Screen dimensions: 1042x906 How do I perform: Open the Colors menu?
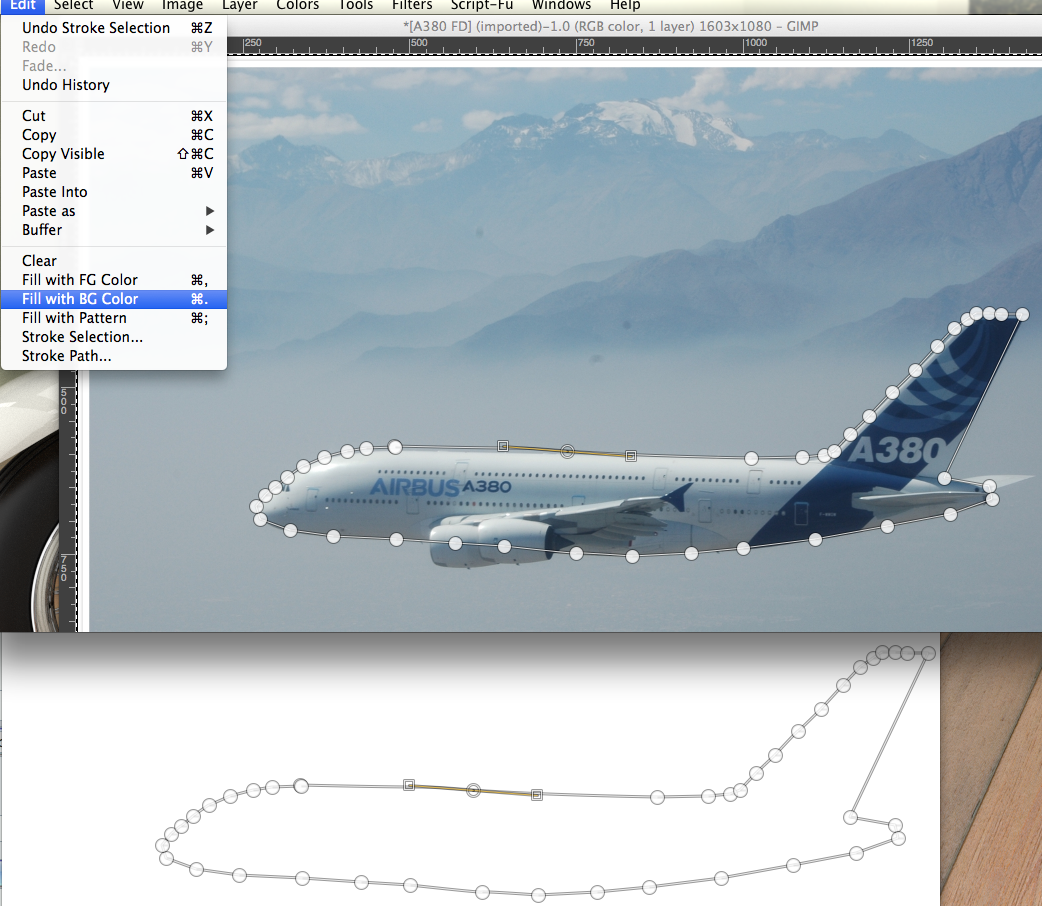click(x=298, y=5)
